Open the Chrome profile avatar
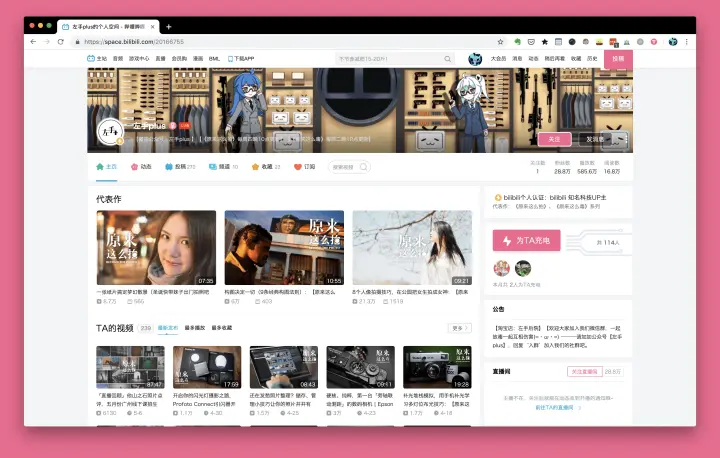The width and height of the screenshot is (720, 458). pos(673,42)
